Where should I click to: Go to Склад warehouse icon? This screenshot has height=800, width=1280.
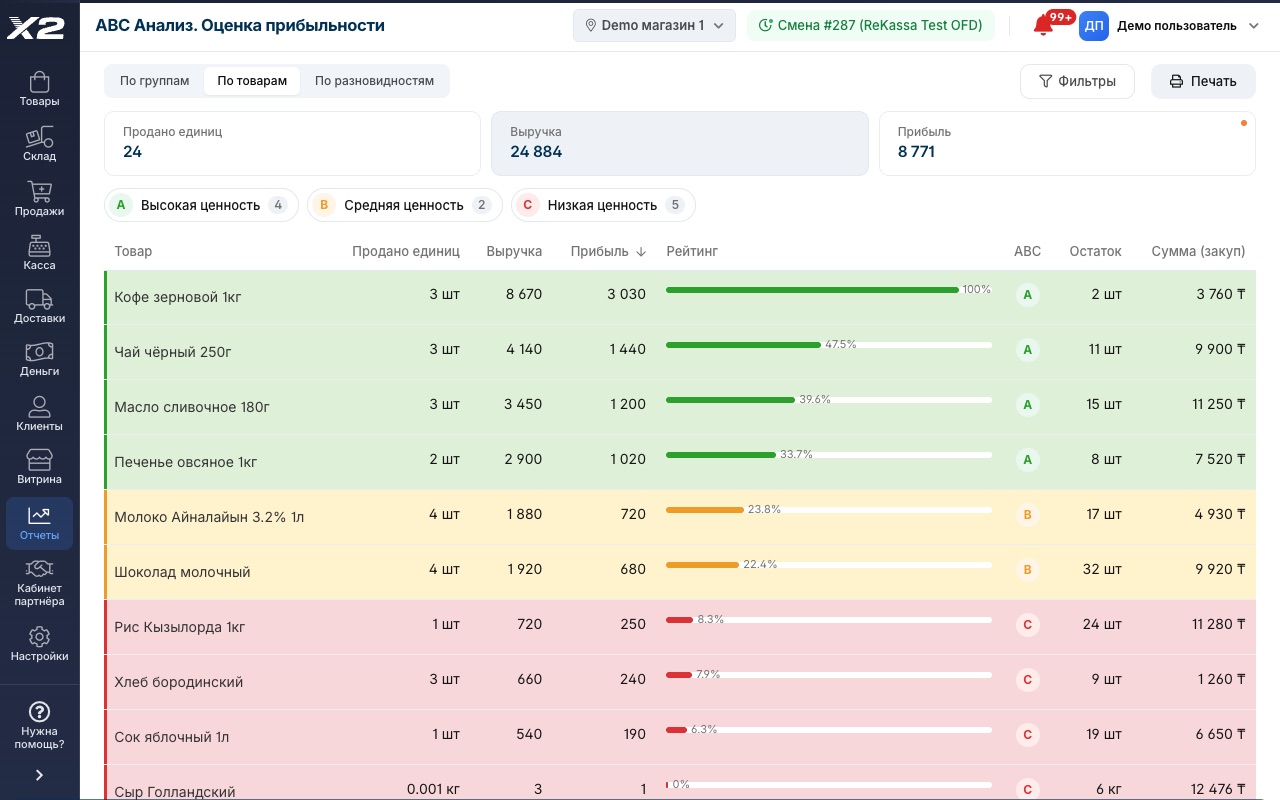point(39,144)
